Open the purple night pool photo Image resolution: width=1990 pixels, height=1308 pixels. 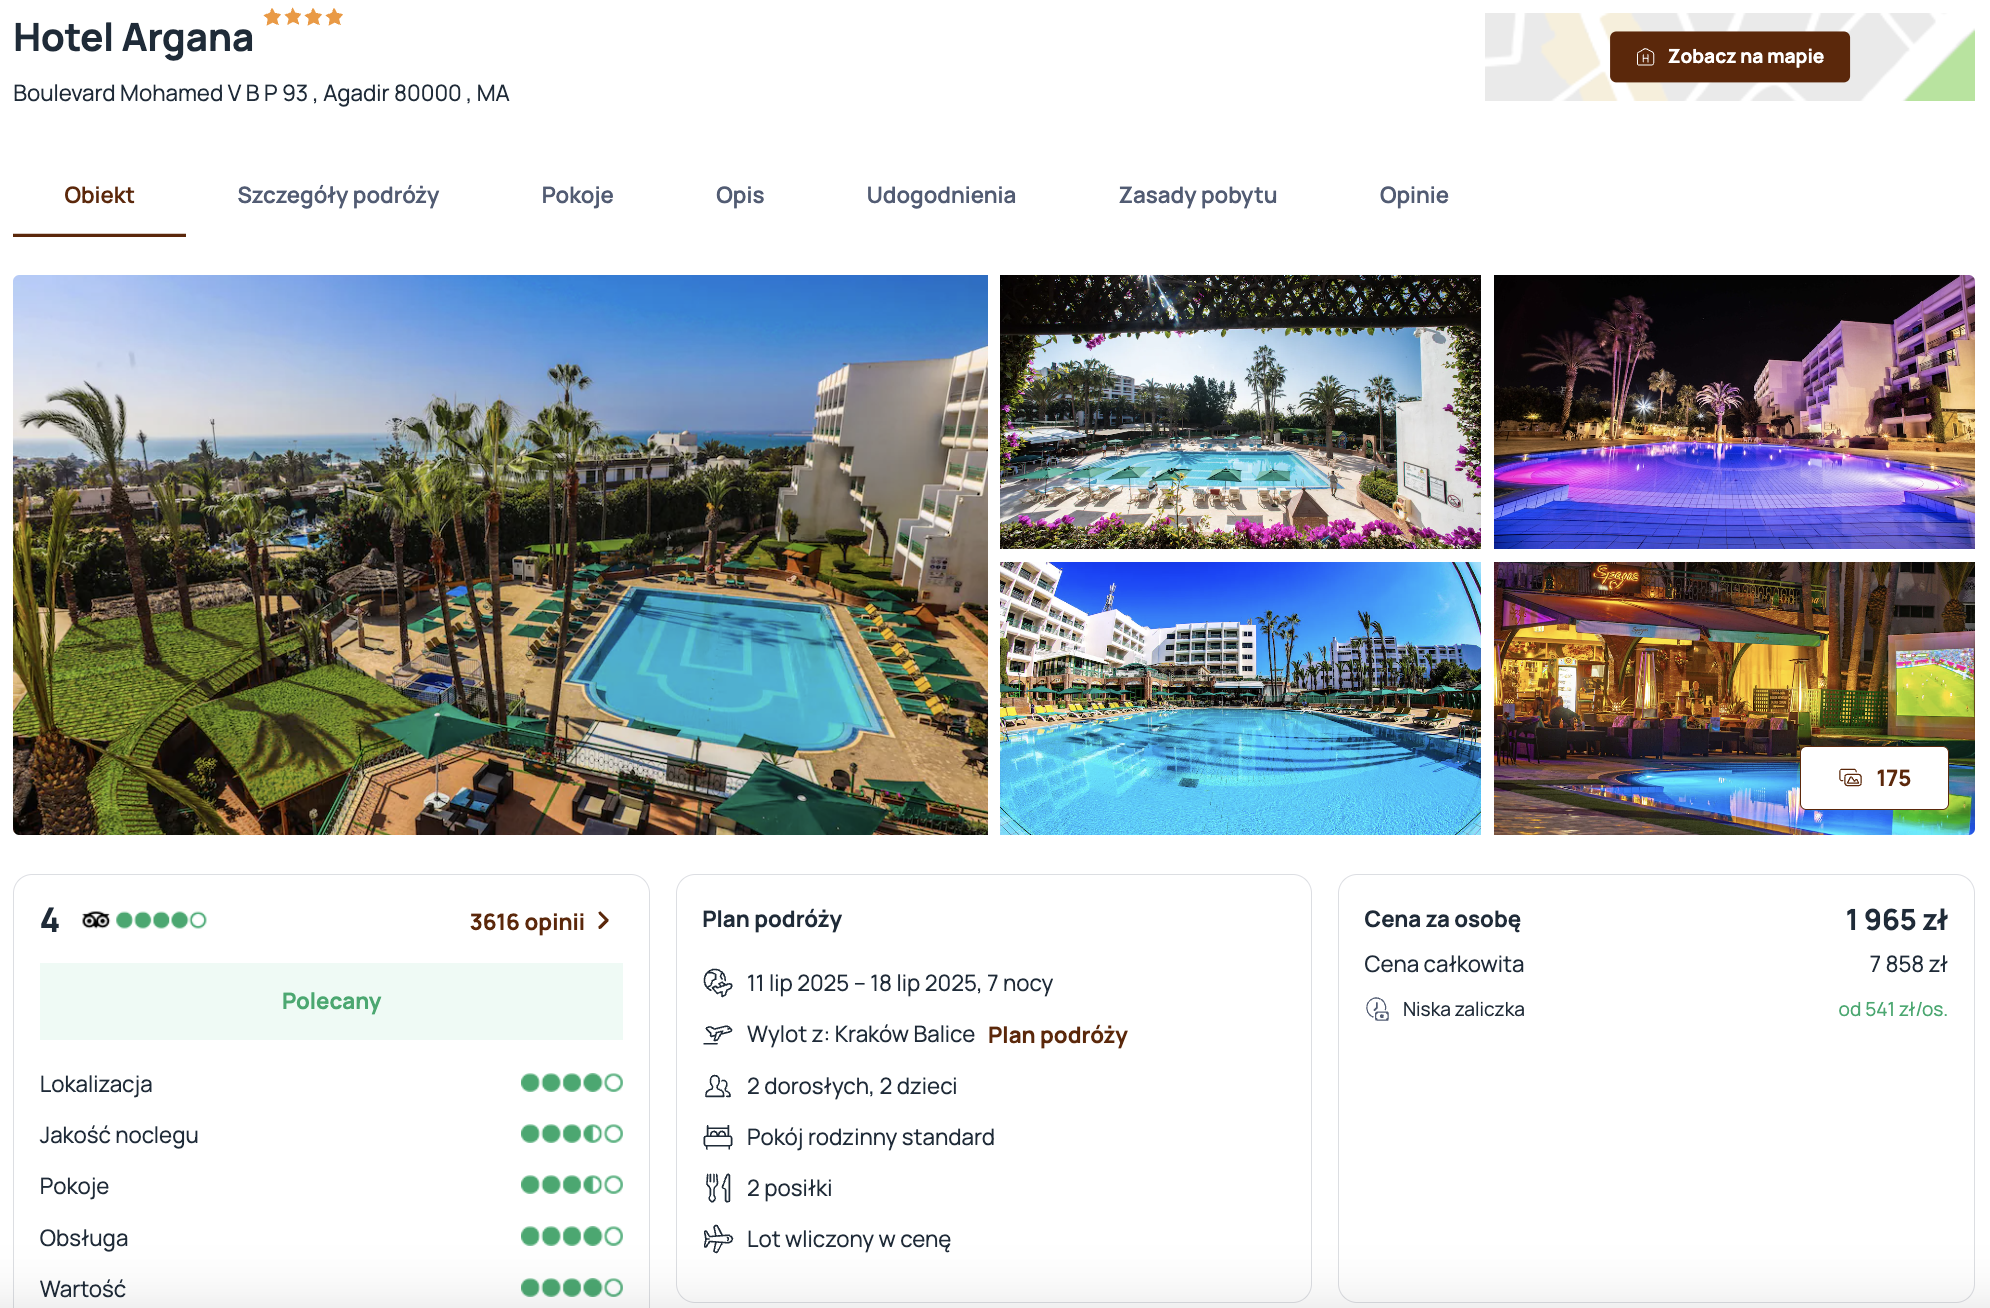[x=1734, y=412]
